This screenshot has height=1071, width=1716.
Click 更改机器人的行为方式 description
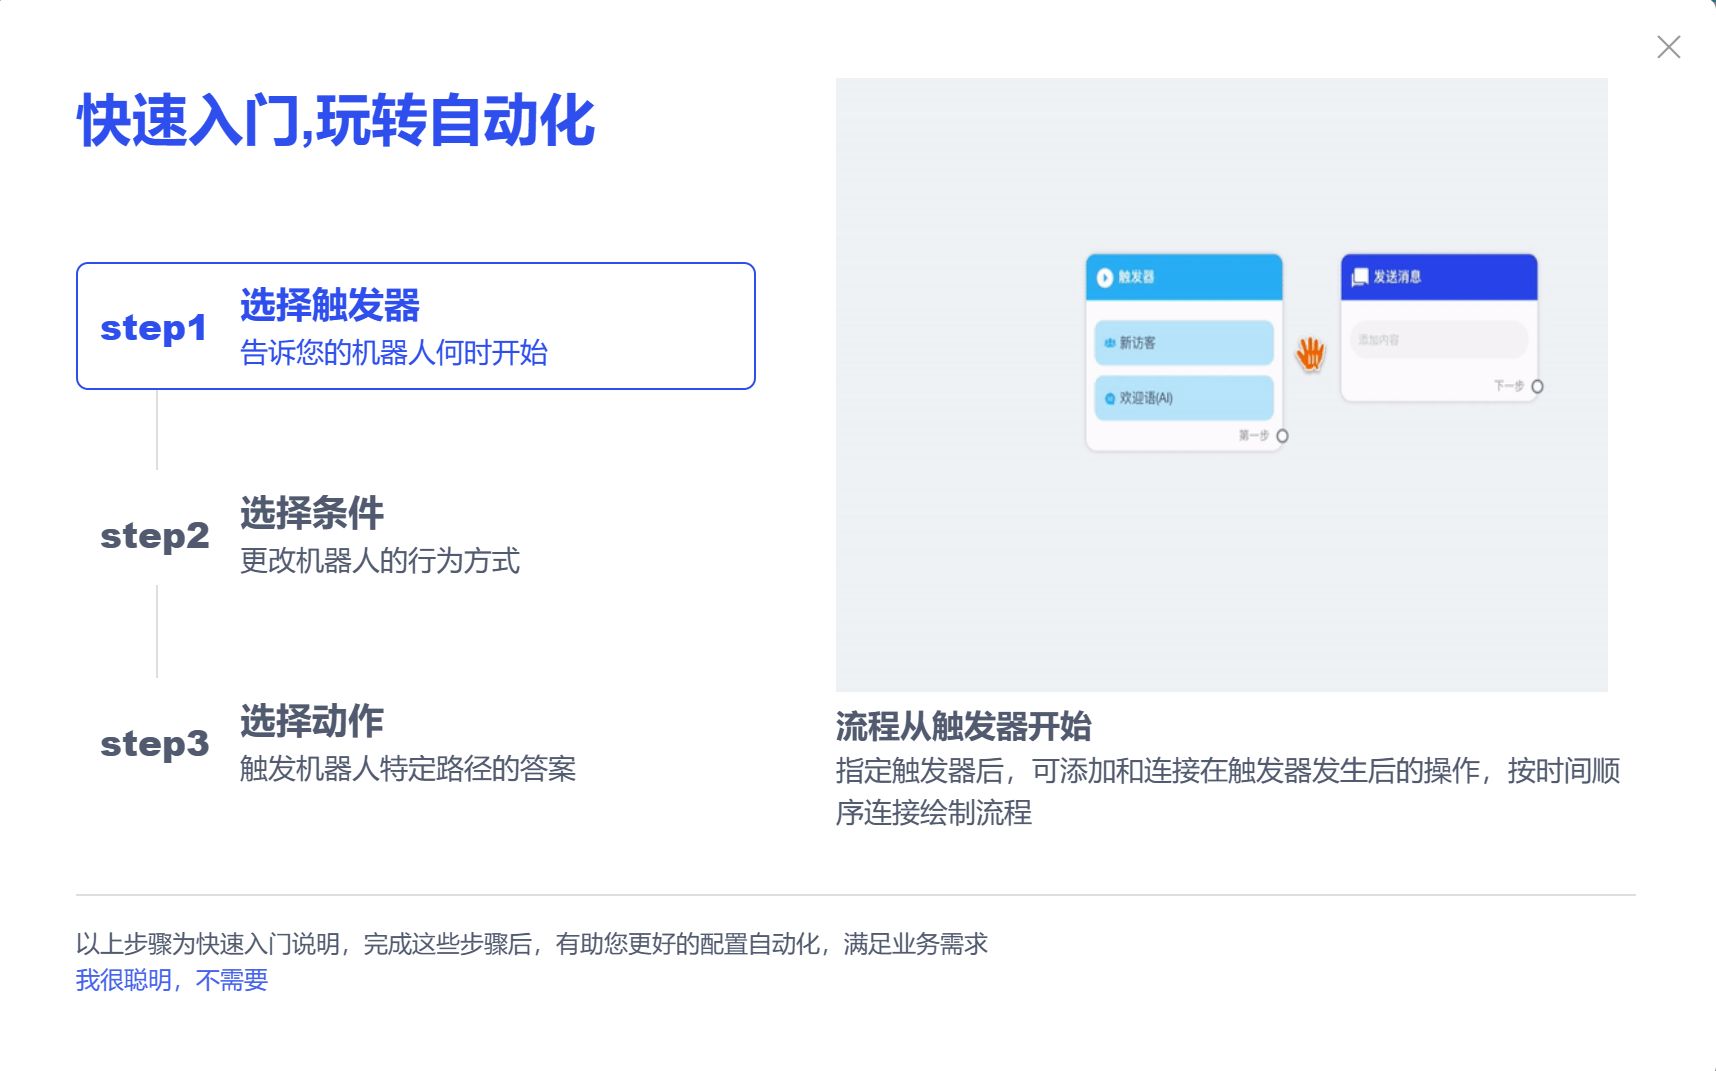point(380,561)
